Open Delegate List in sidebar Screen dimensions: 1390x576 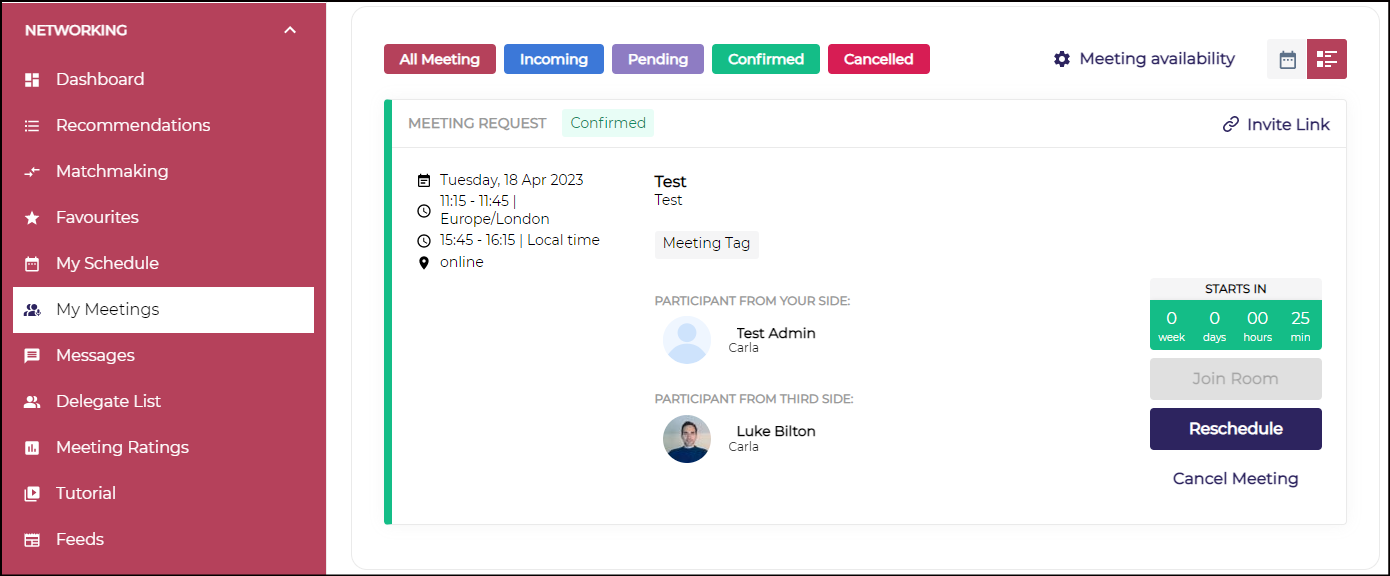click(108, 402)
